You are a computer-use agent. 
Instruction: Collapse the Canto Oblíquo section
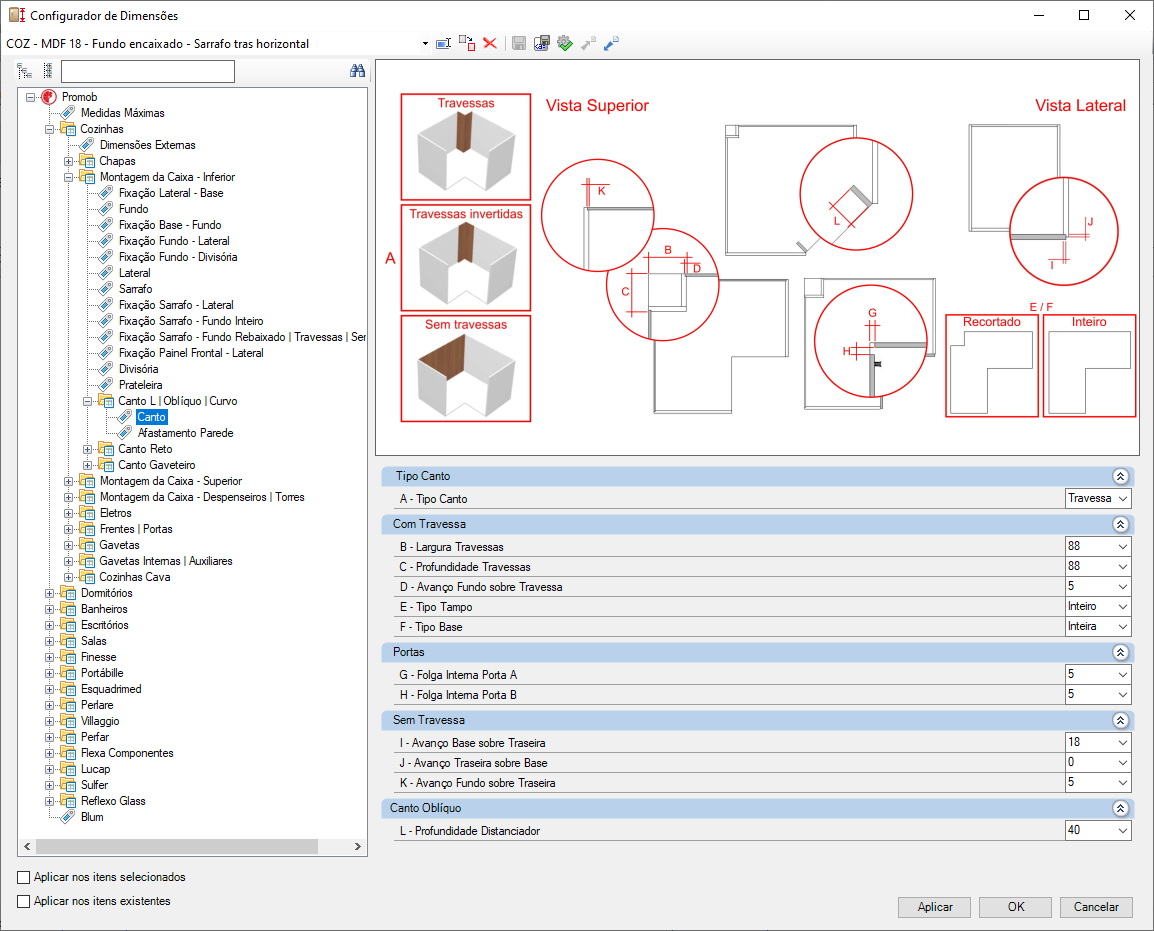click(1120, 808)
